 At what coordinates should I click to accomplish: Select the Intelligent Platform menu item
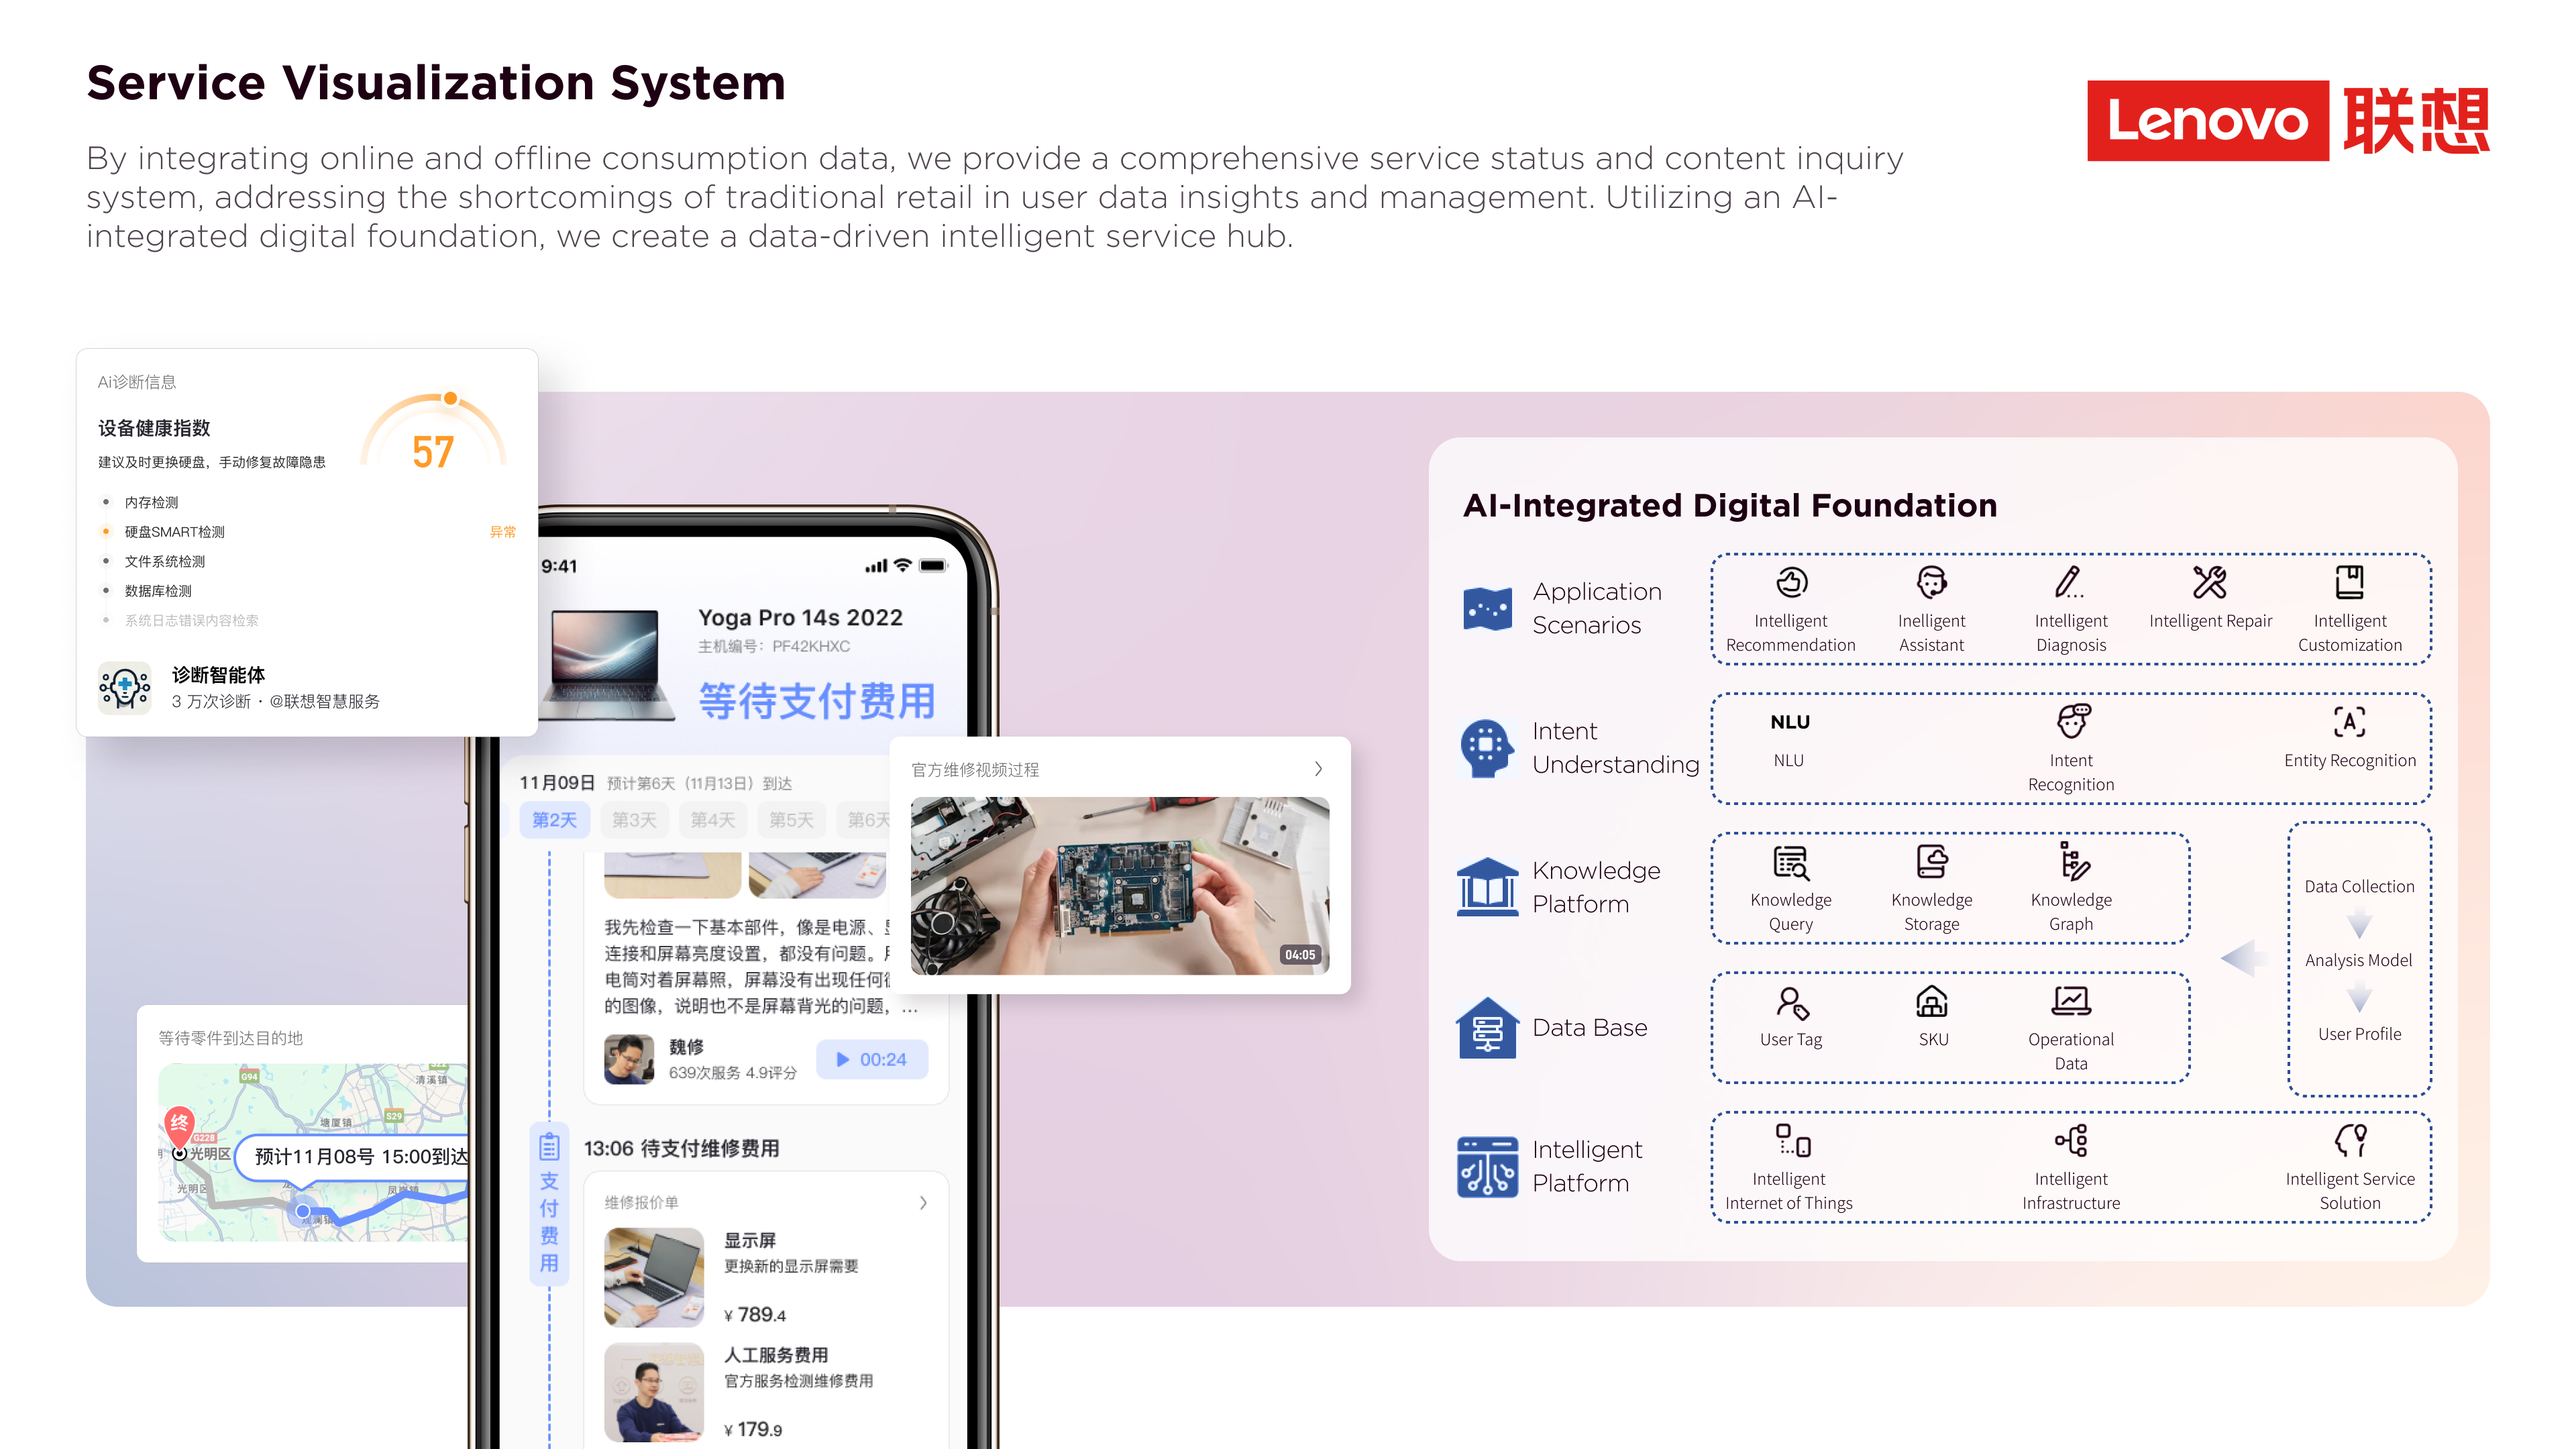click(1580, 1168)
